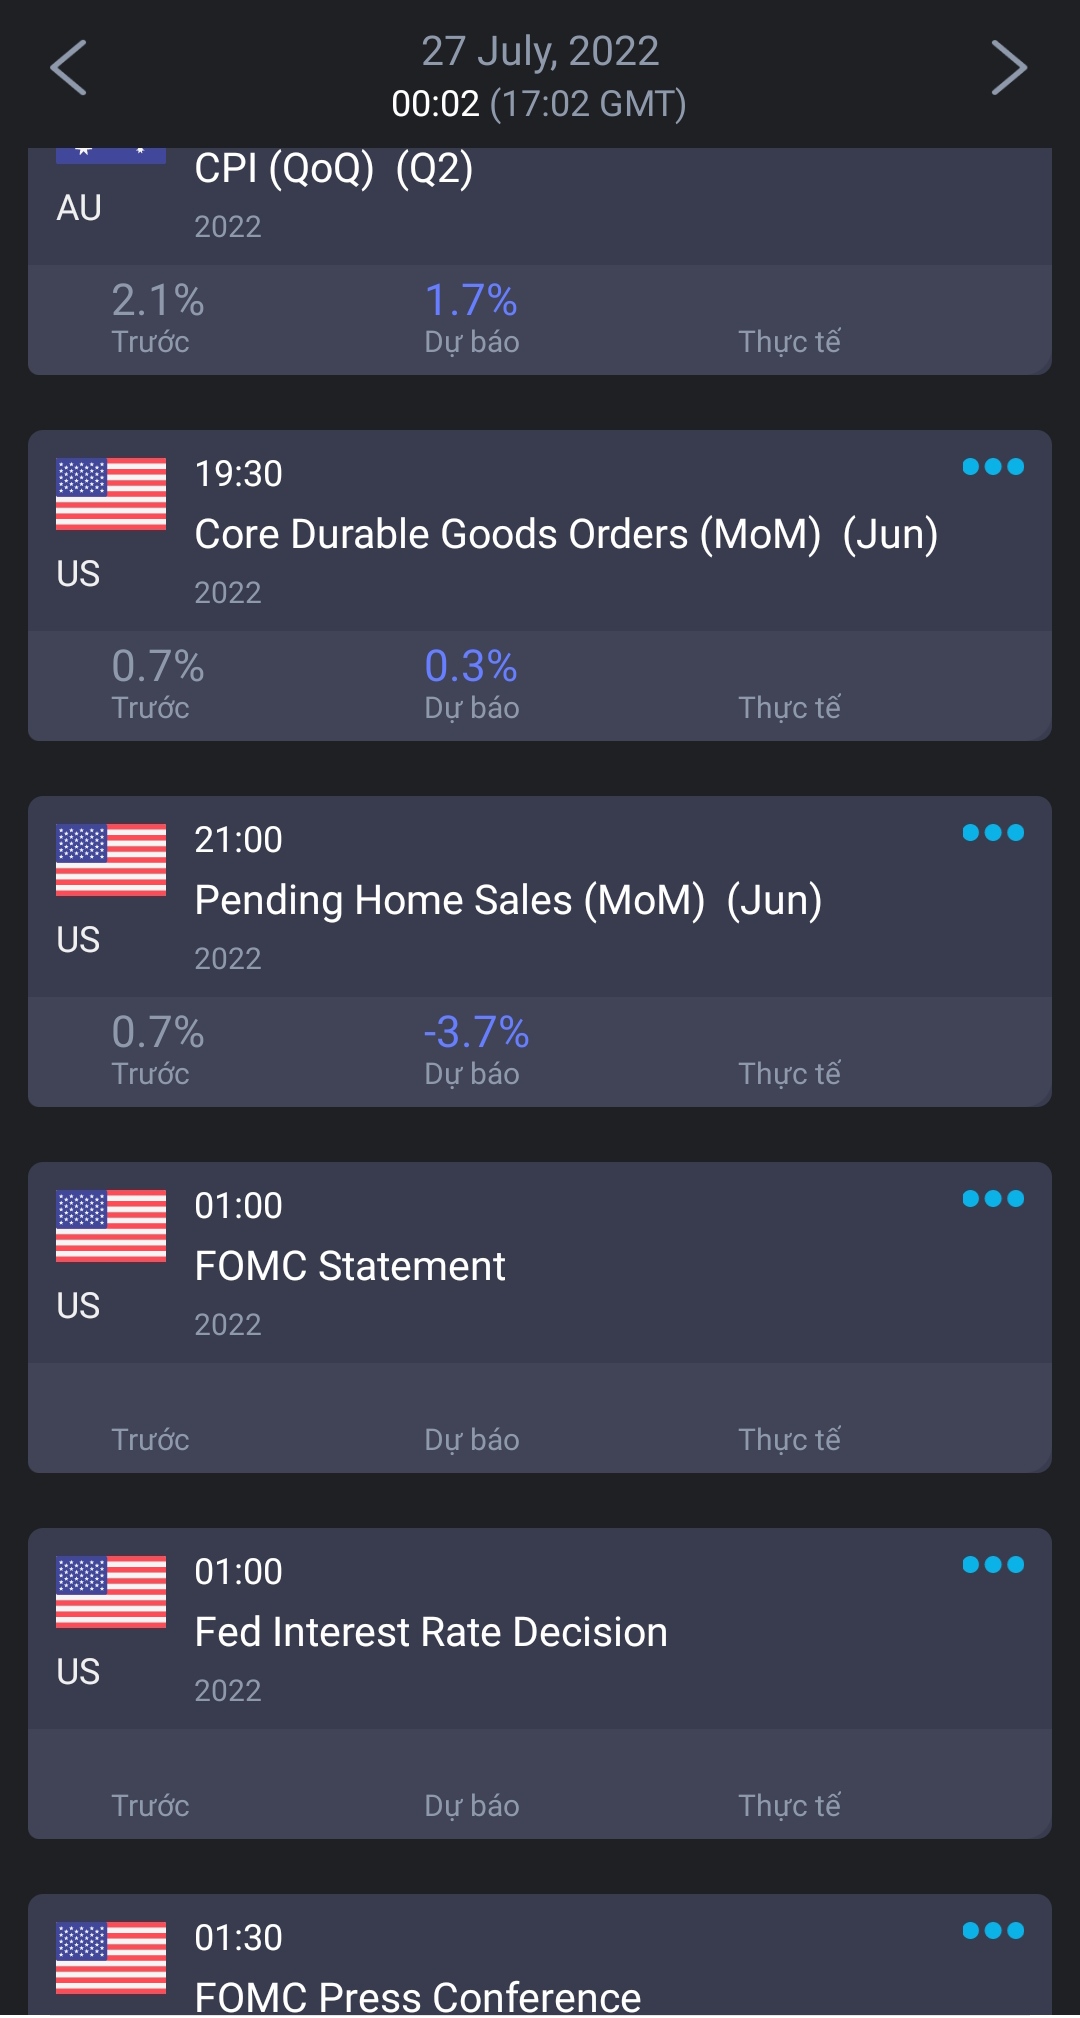
Task: Tap the 0.3% forecast for Core Durable Goods
Action: coord(471,667)
